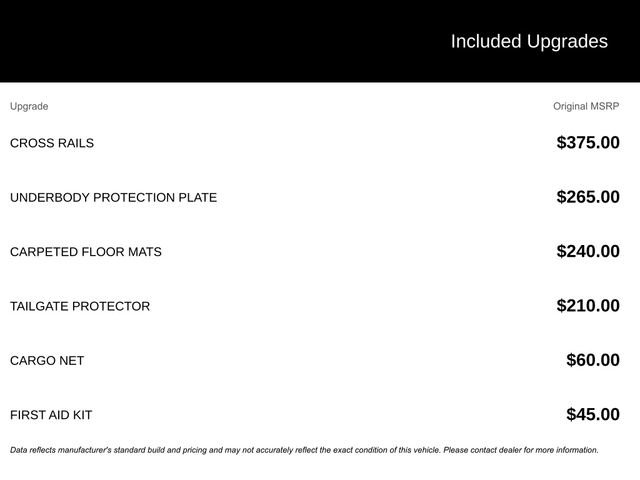Screen dimensions: 640x480
Task: Select the CARPETED FLOOR MATS entry
Action: click(86, 252)
